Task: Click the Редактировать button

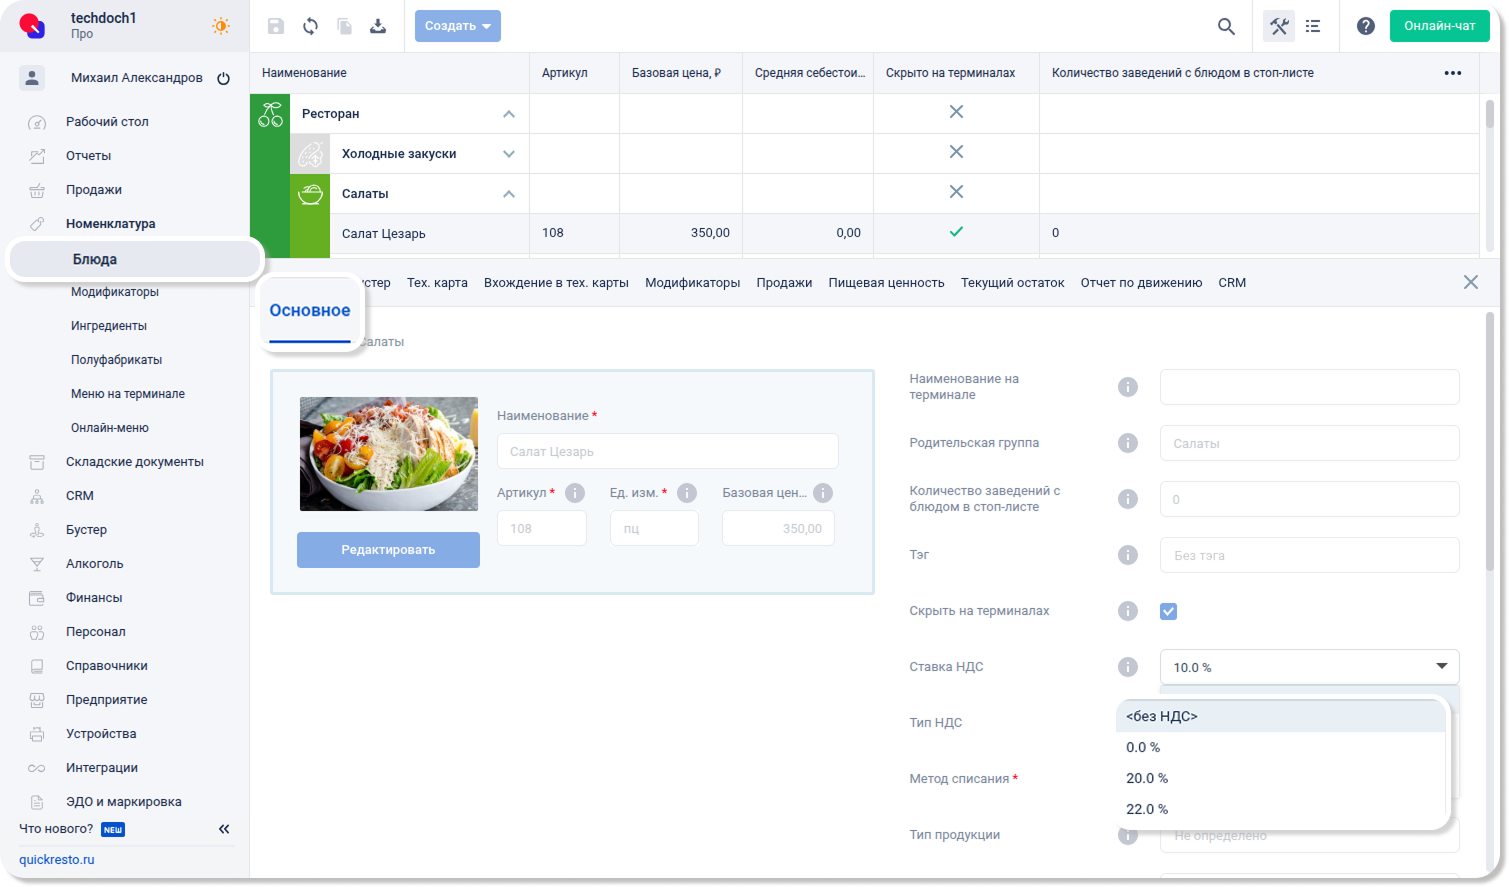Action: point(388,550)
